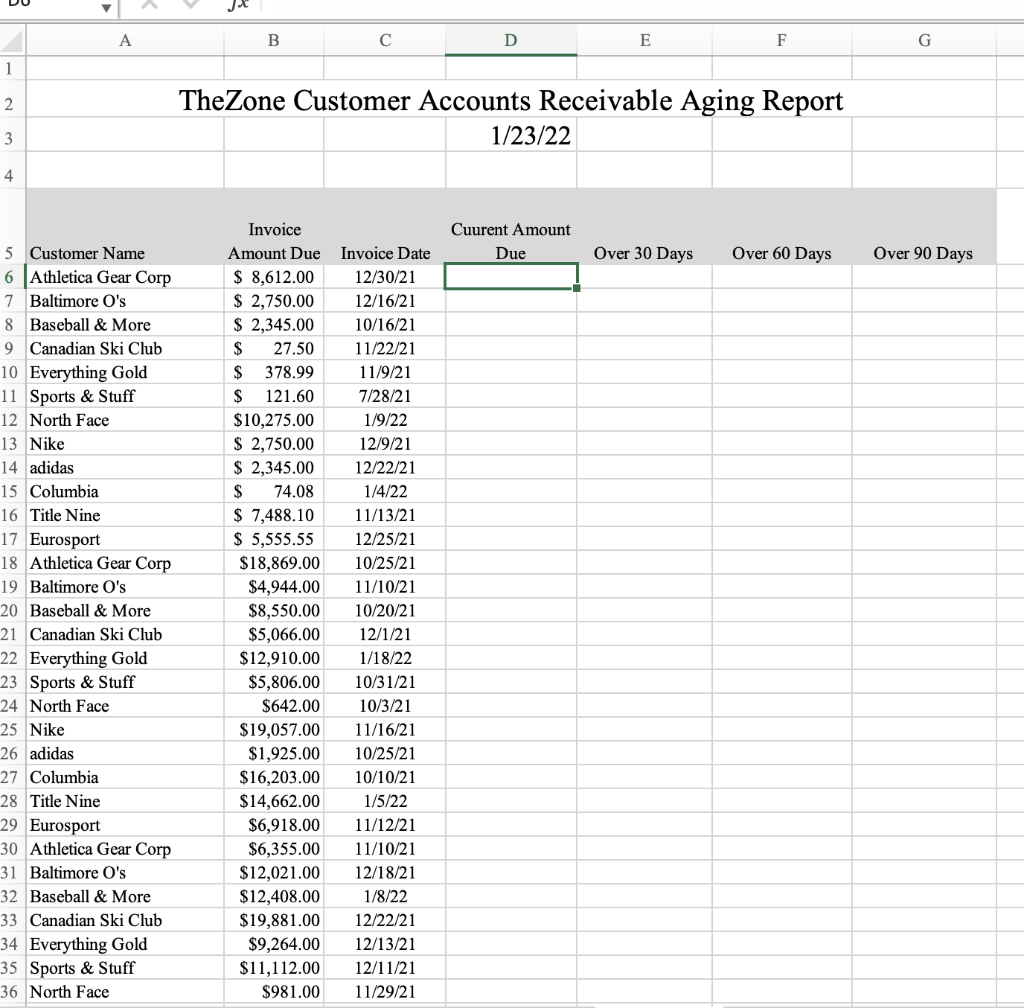This screenshot has height=1008, width=1024.
Task: Click the $10,275.00 North Face amount cell
Action: (273, 420)
